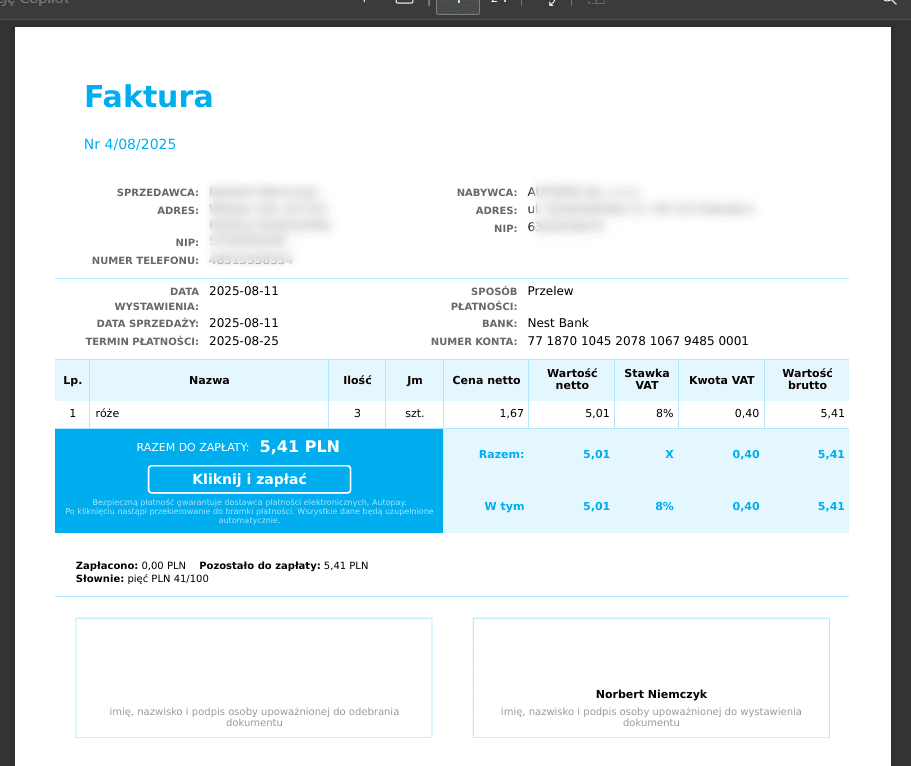Click the recipient signature box

coord(254,677)
